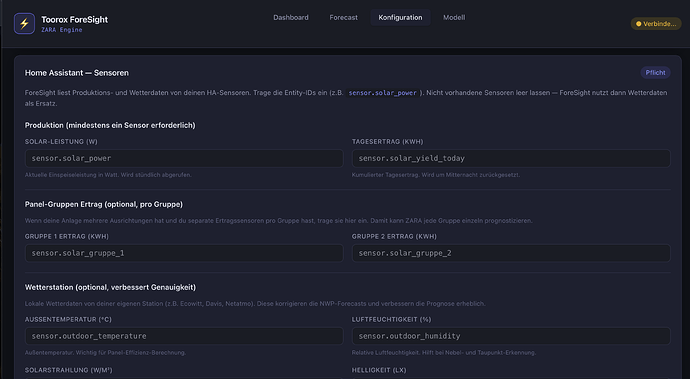This screenshot has height=379, width=690.
Task: Click the ZARA Engine subtitle
Action: [x=62, y=30]
